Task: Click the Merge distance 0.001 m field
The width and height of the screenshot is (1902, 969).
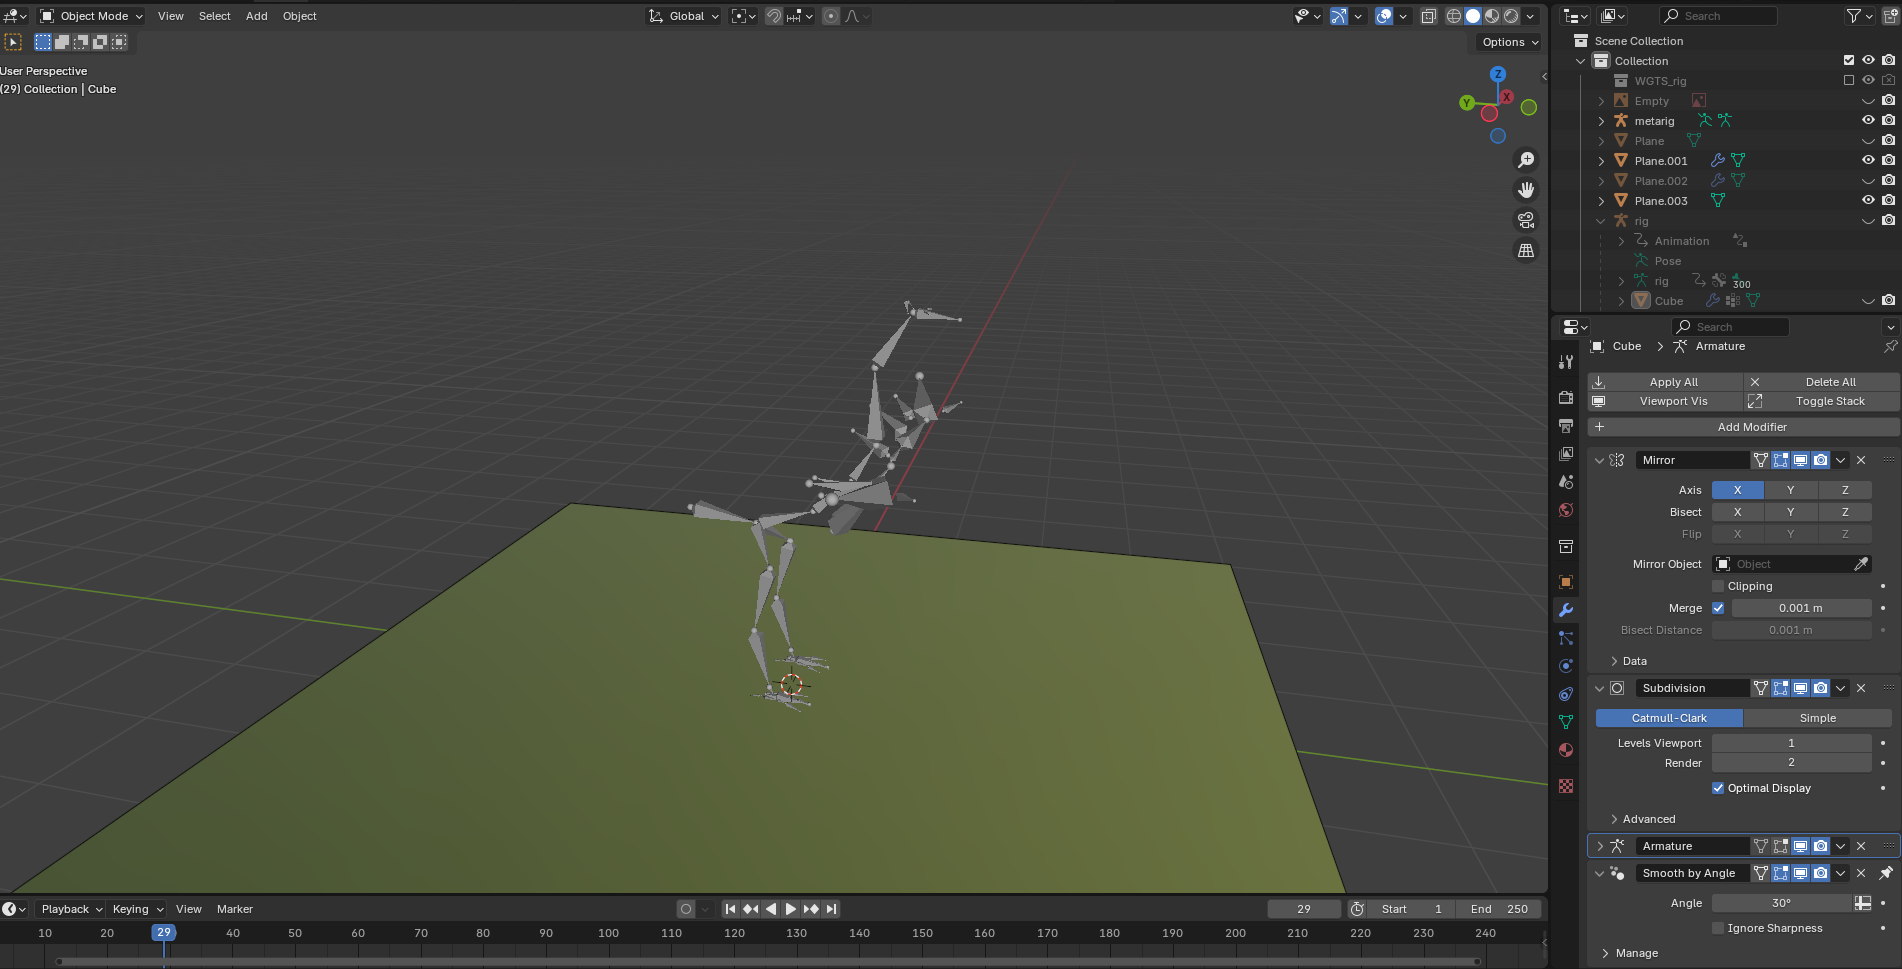Action: tap(1801, 608)
